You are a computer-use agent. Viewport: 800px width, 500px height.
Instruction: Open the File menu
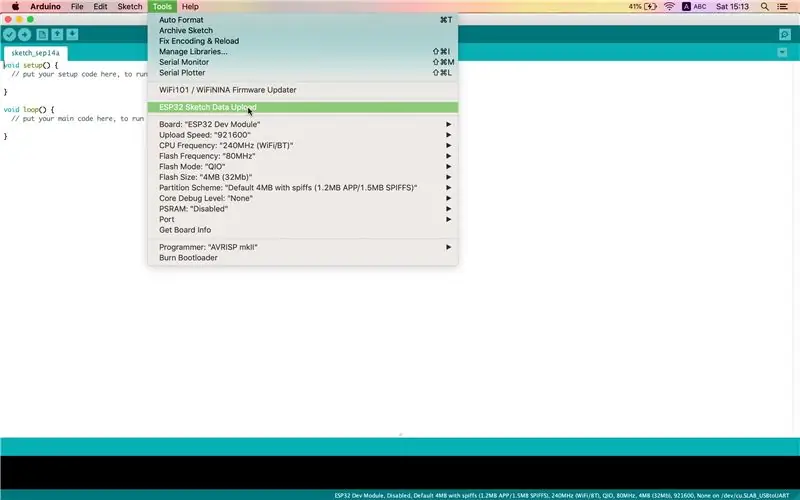pos(77,7)
